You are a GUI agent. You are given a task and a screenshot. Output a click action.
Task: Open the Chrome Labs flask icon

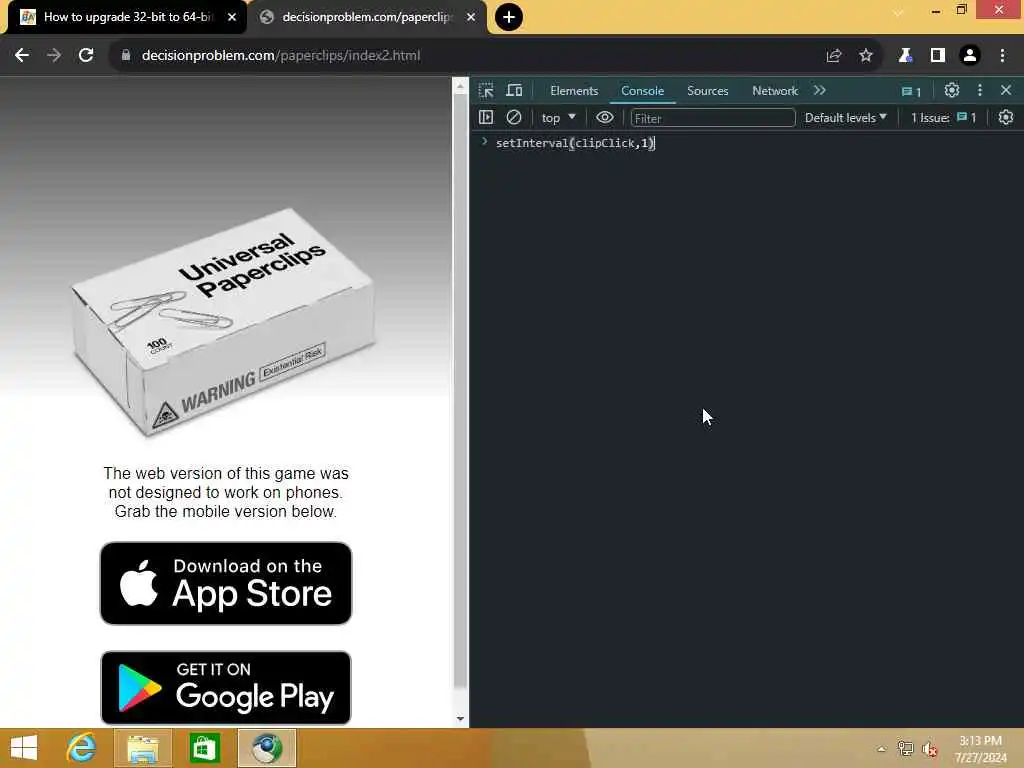(x=905, y=56)
